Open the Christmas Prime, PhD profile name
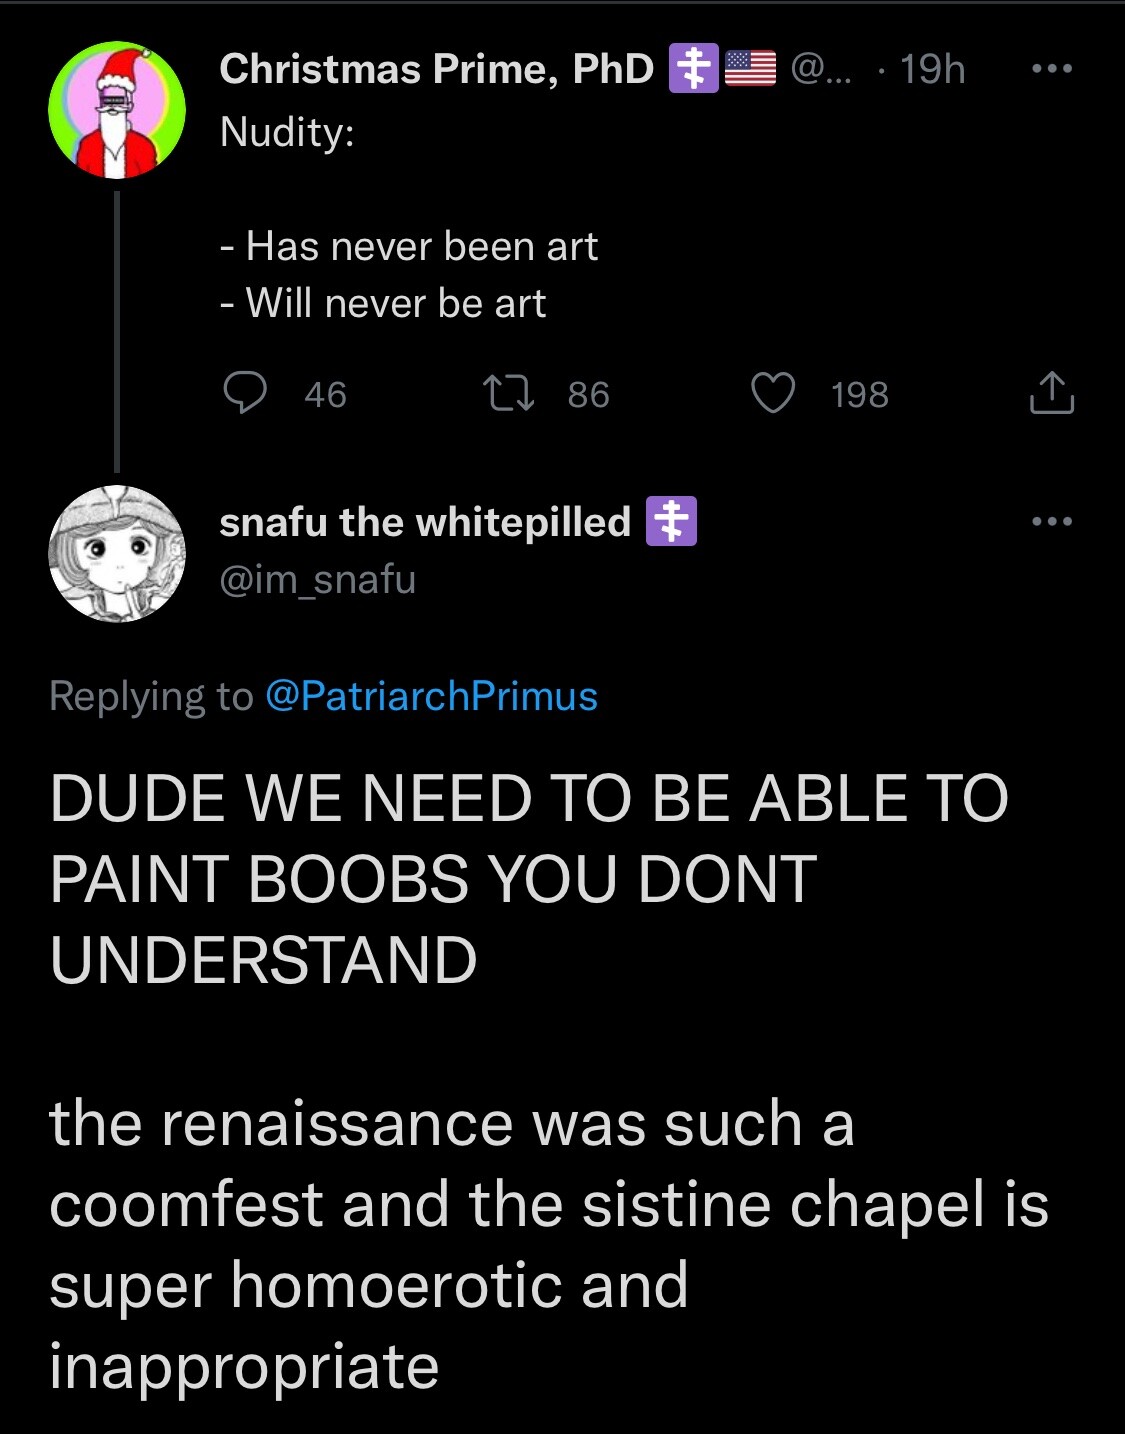This screenshot has width=1125, height=1434. click(x=436, y=69)
